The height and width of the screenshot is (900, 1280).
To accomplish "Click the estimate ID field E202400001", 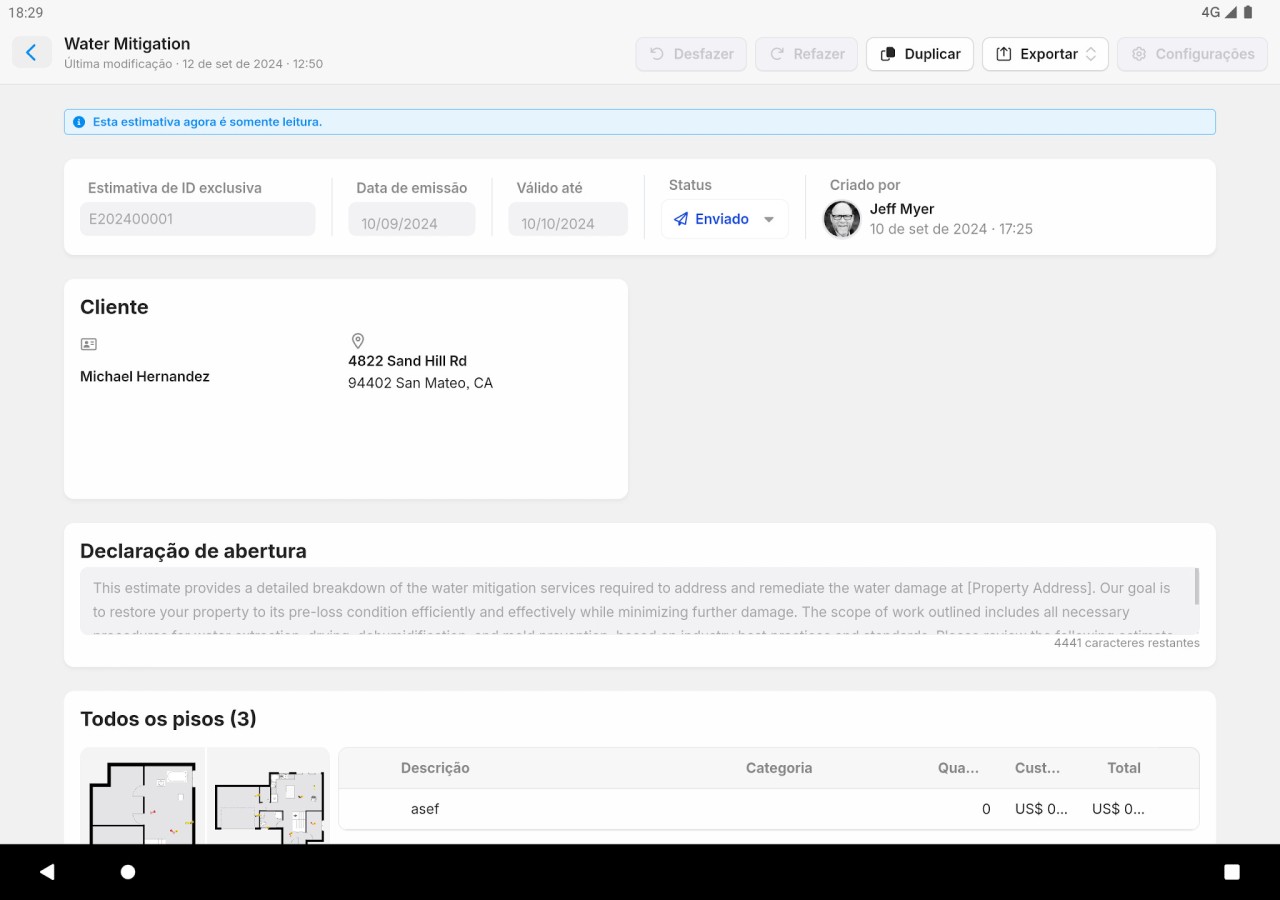I will pos(197,219).
